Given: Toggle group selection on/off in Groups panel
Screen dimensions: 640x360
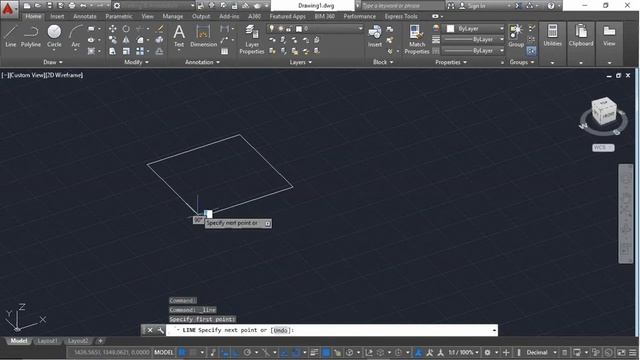Looking at the screenshot, I should (531, 51).
